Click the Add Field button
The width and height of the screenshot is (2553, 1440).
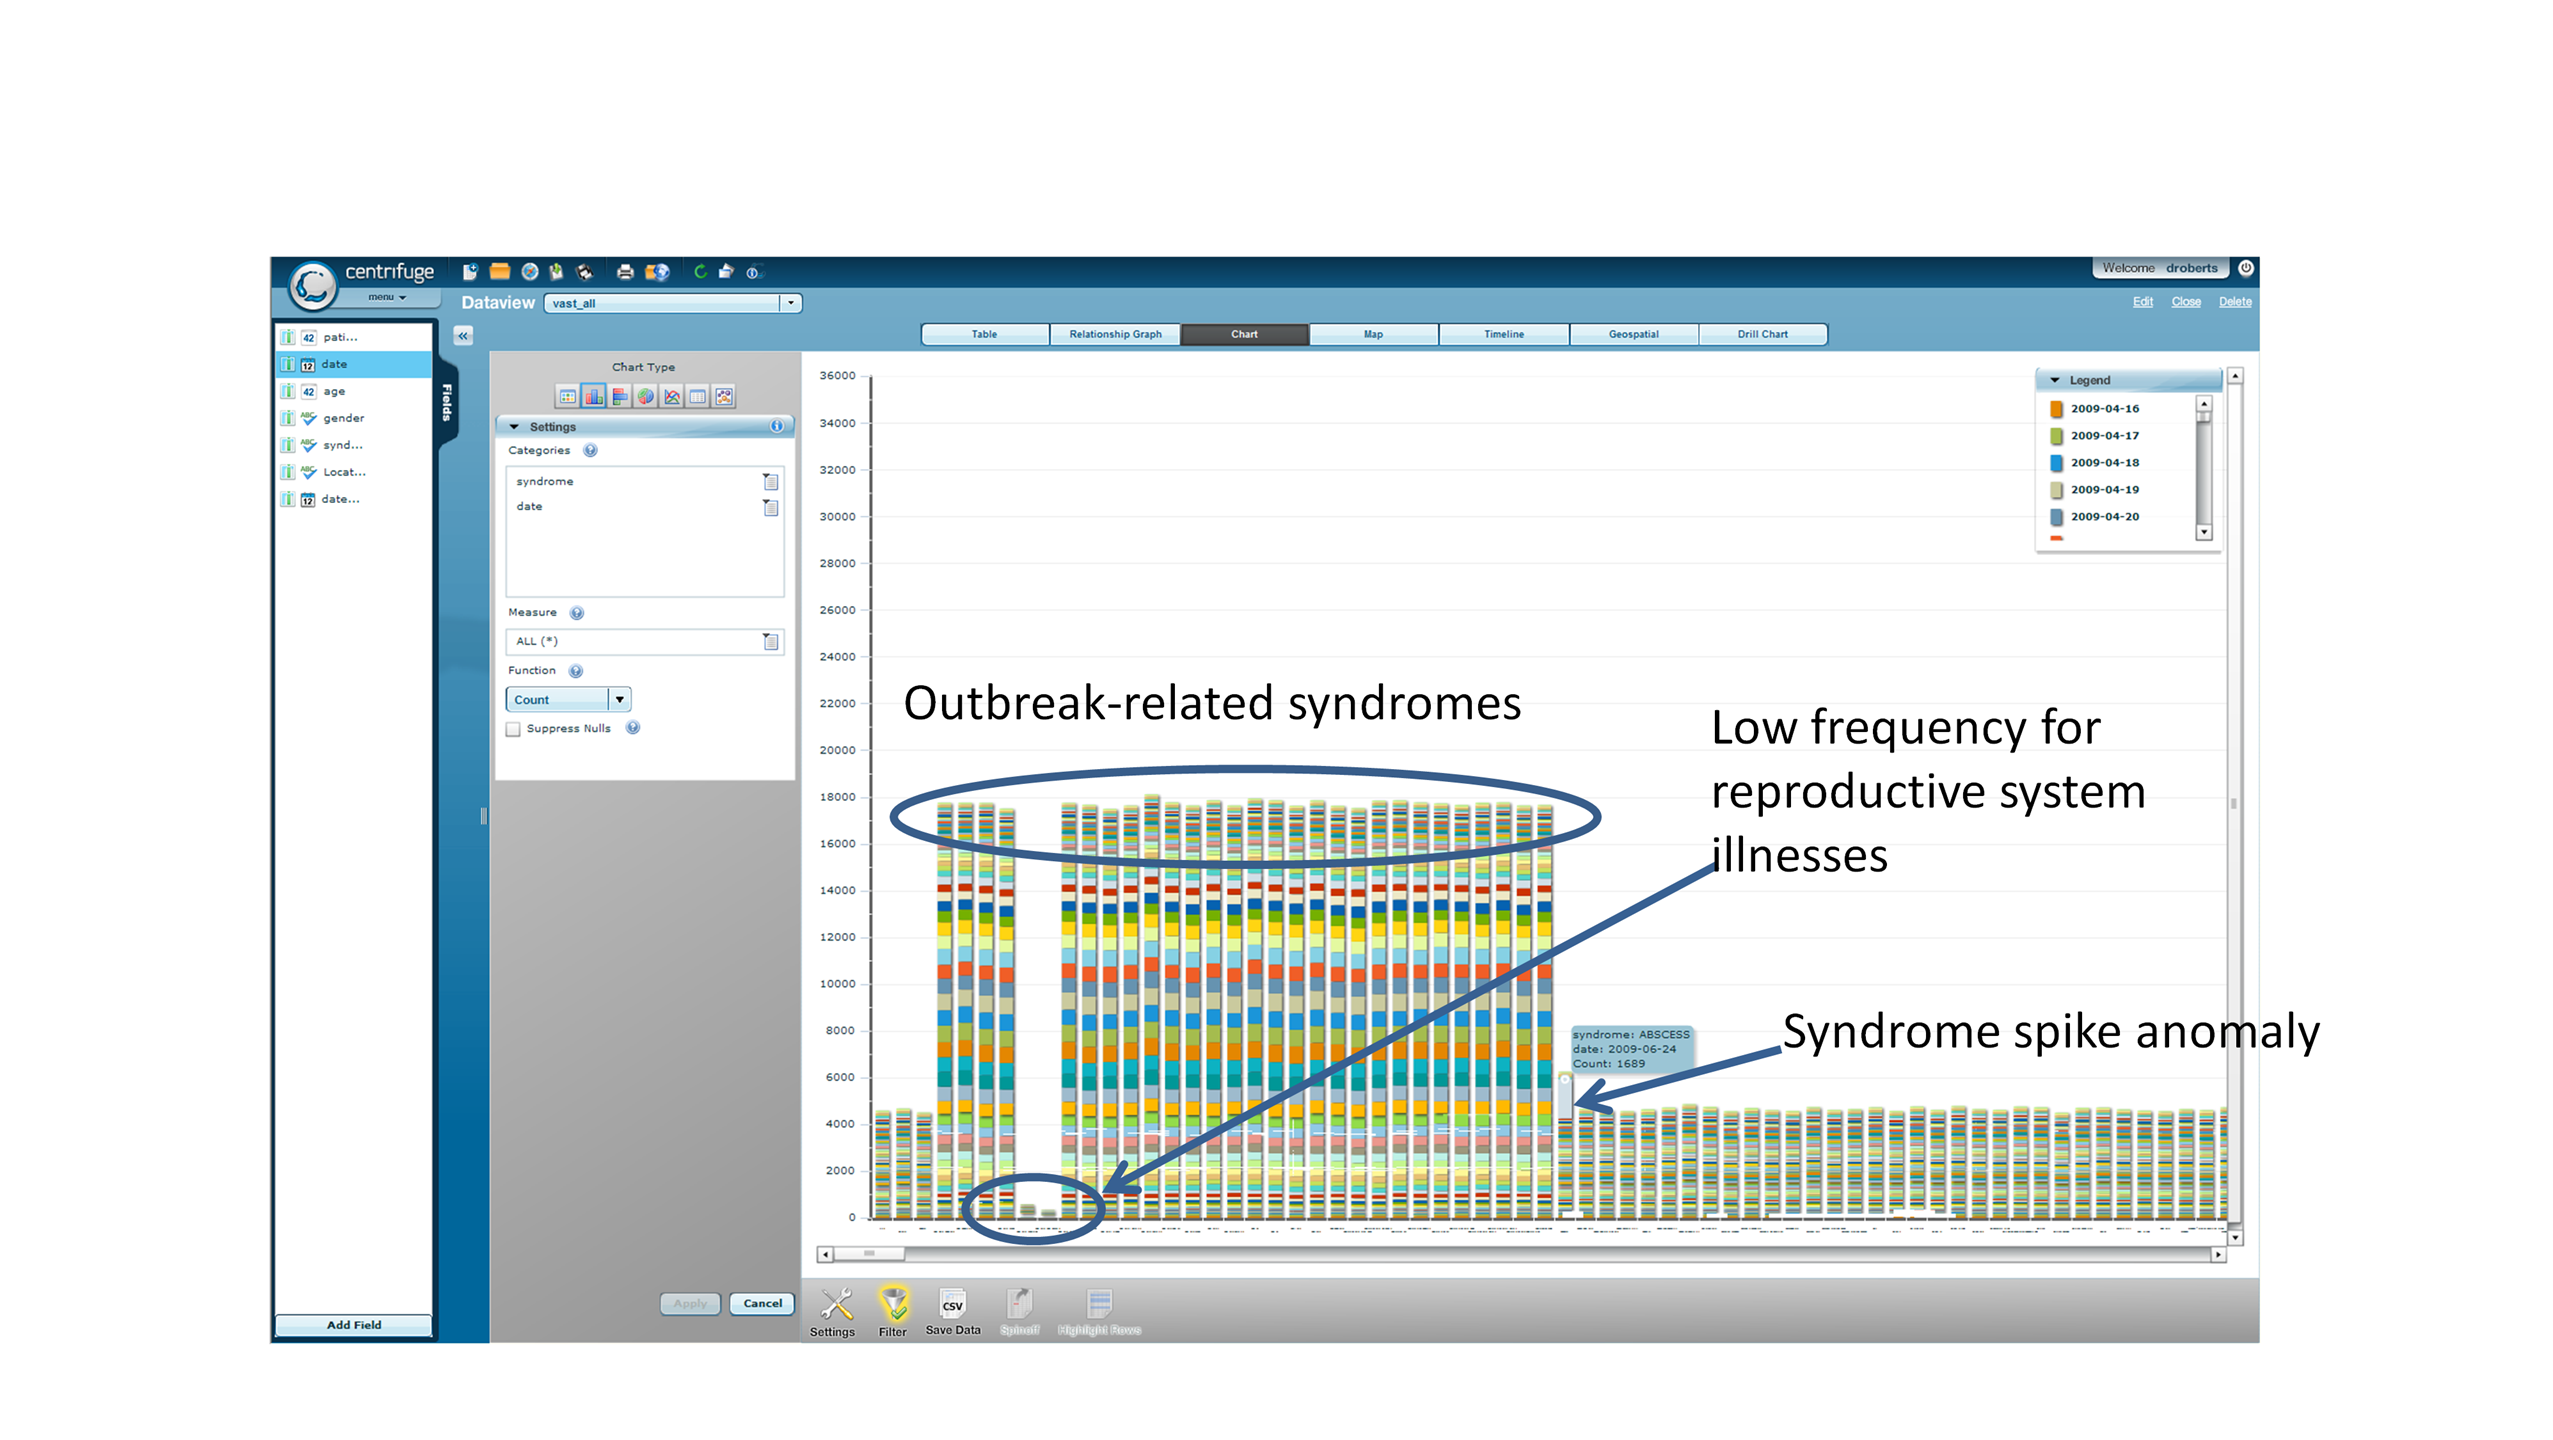click(354, 1325)
